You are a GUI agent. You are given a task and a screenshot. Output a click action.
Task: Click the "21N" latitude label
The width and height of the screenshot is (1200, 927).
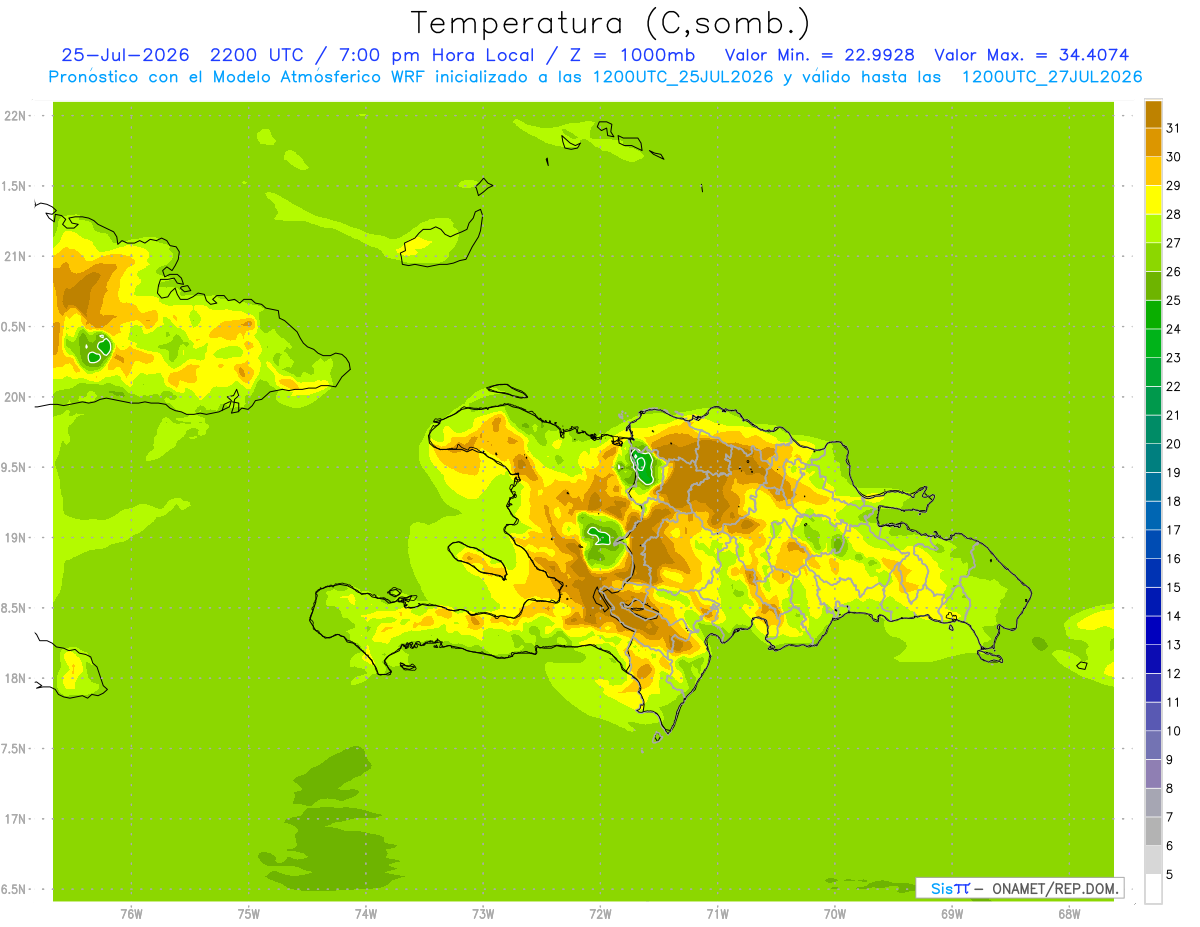(x=15, y=256)
